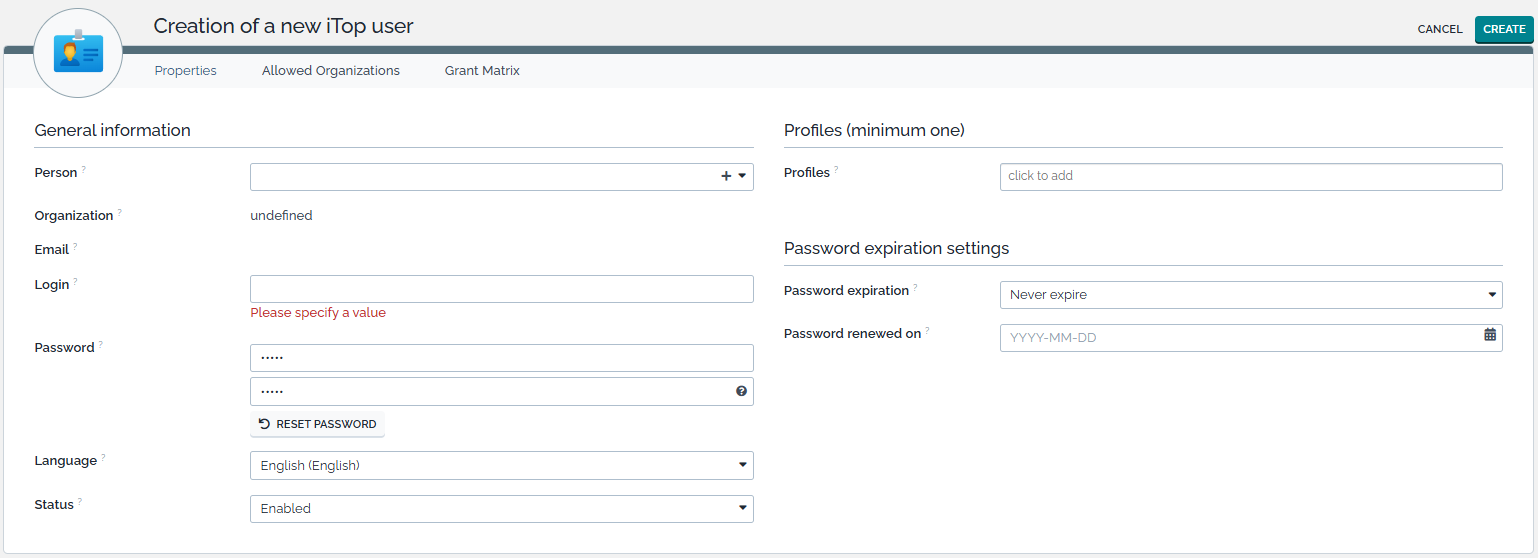This screenshot has width=1538, height=558.
Task: Open the Status dropdown
Action: [501, 508]
